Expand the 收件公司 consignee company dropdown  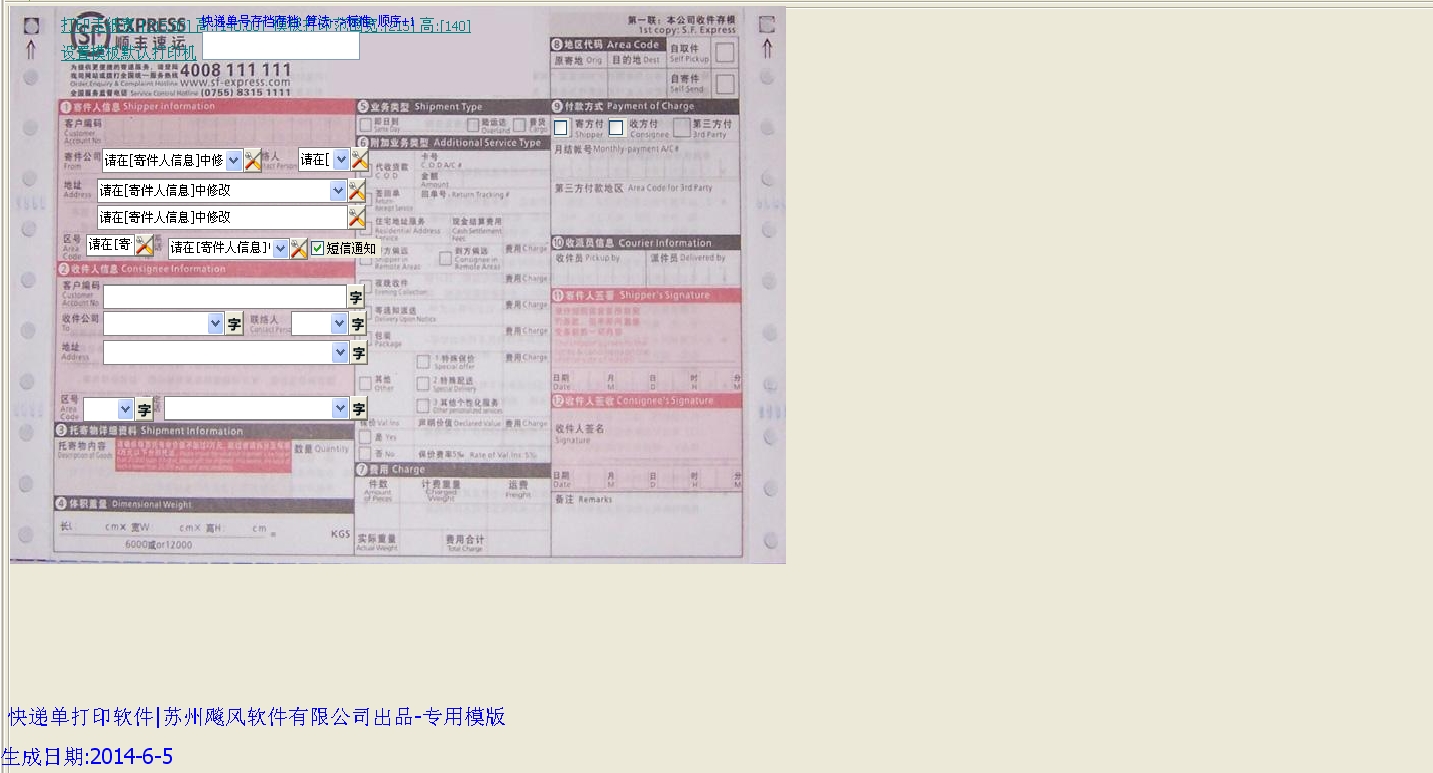pos(215,324)
